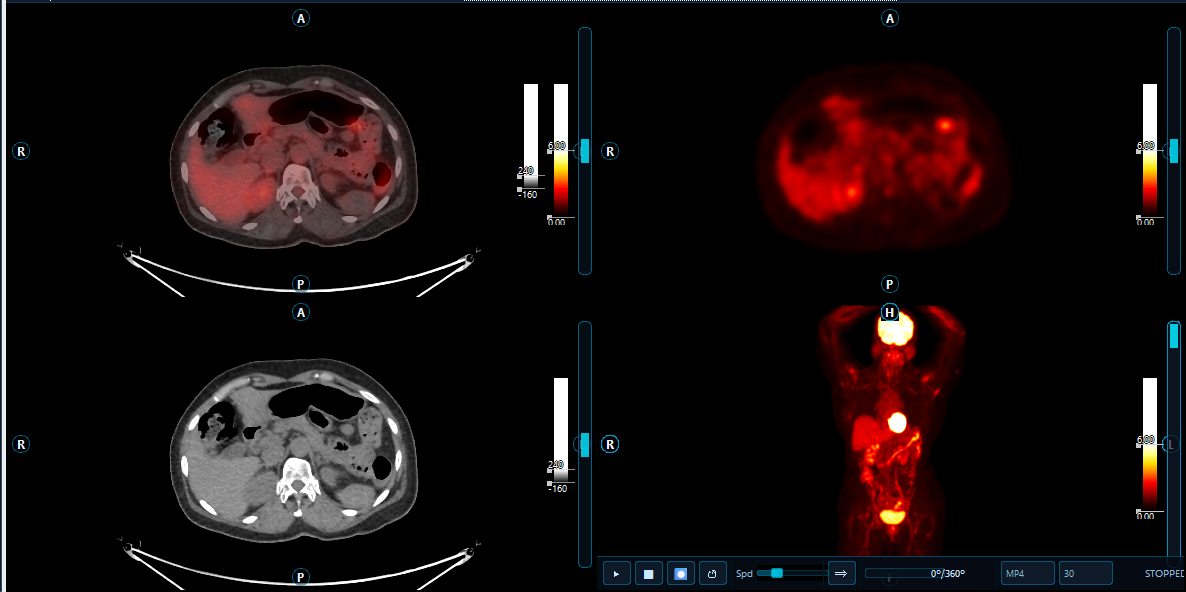1186x592 pixels.
Task: Adjust the Spd speed slider handle
Action: pos(776,573)
